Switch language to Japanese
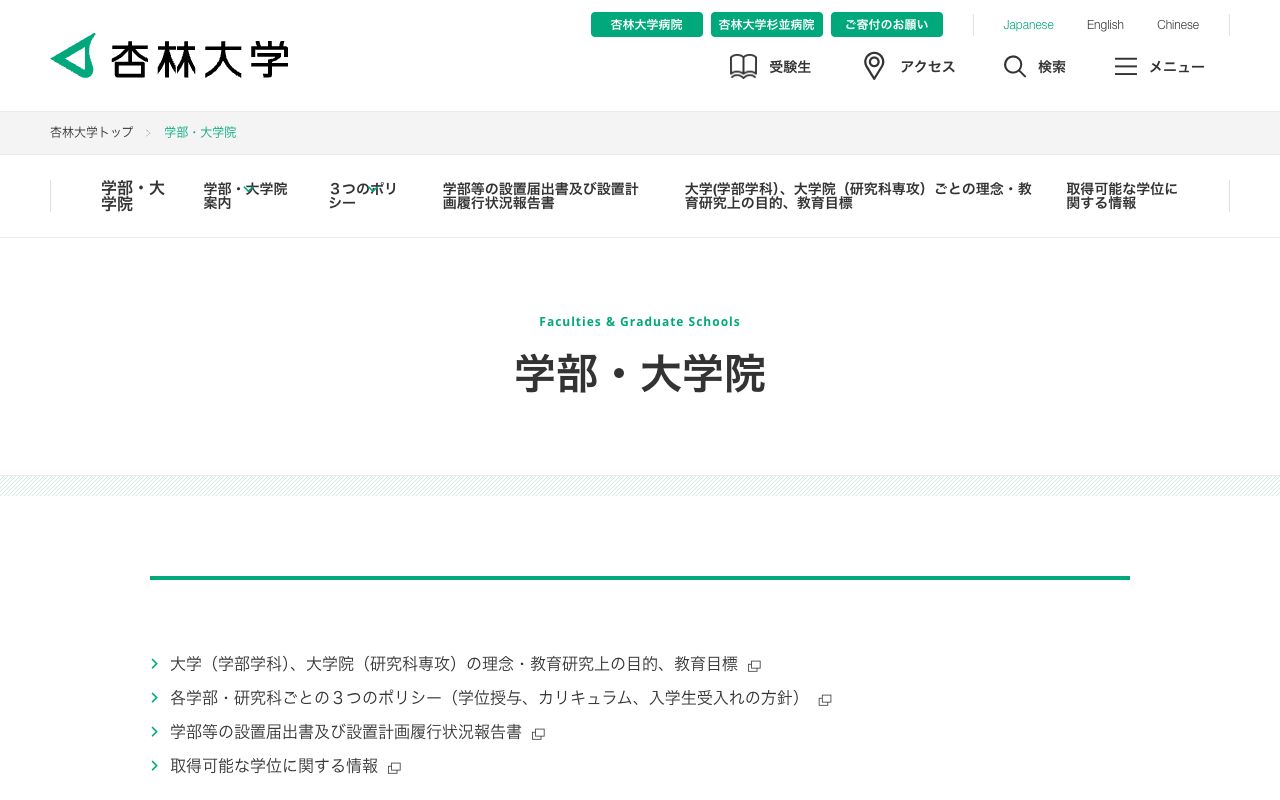This screenshot has height=800, width=1280. 1028,25
